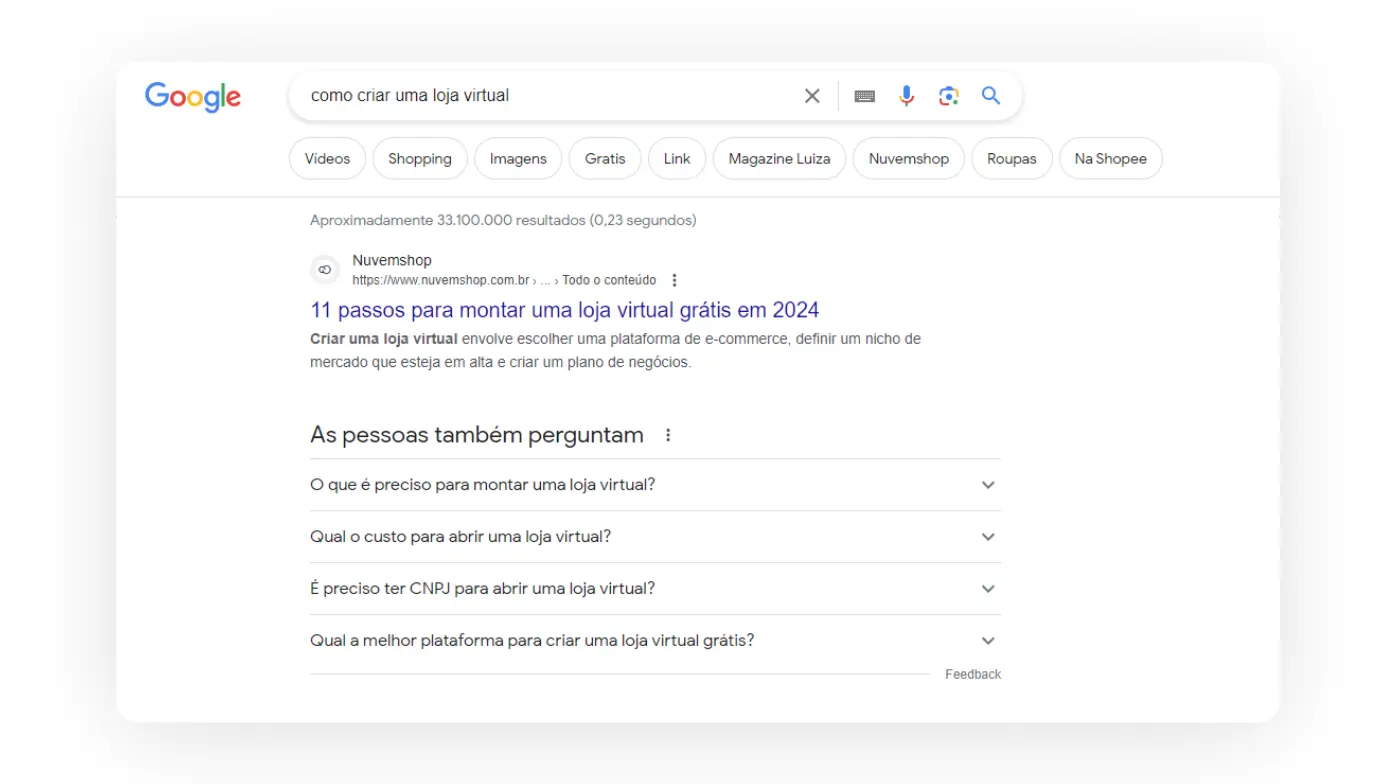Clear the search query with the X icon

pos(811,95)
